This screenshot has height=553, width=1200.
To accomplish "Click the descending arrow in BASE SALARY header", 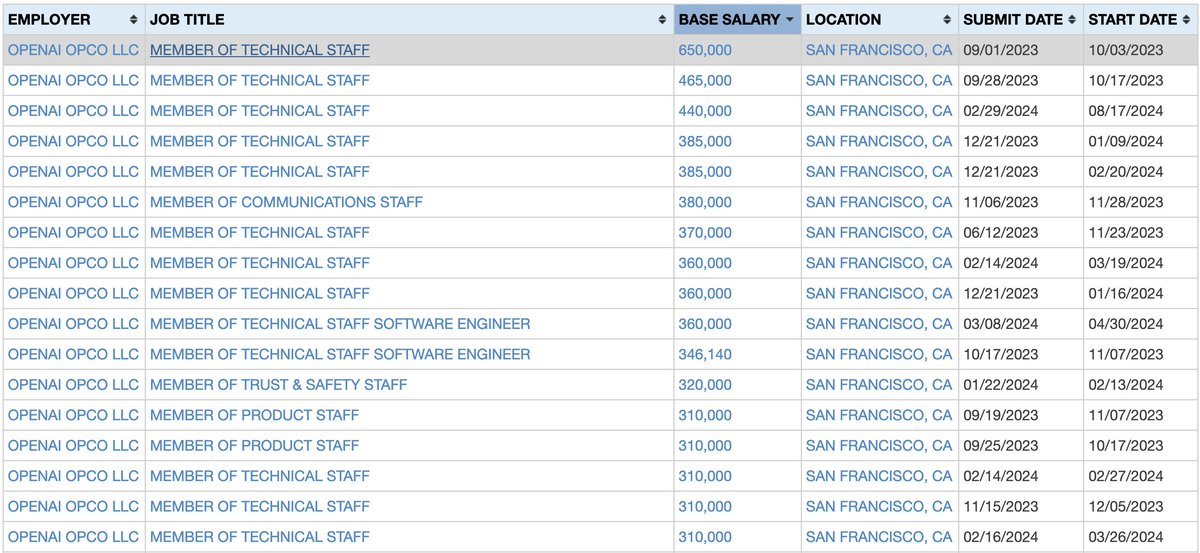I will point(790,20).
